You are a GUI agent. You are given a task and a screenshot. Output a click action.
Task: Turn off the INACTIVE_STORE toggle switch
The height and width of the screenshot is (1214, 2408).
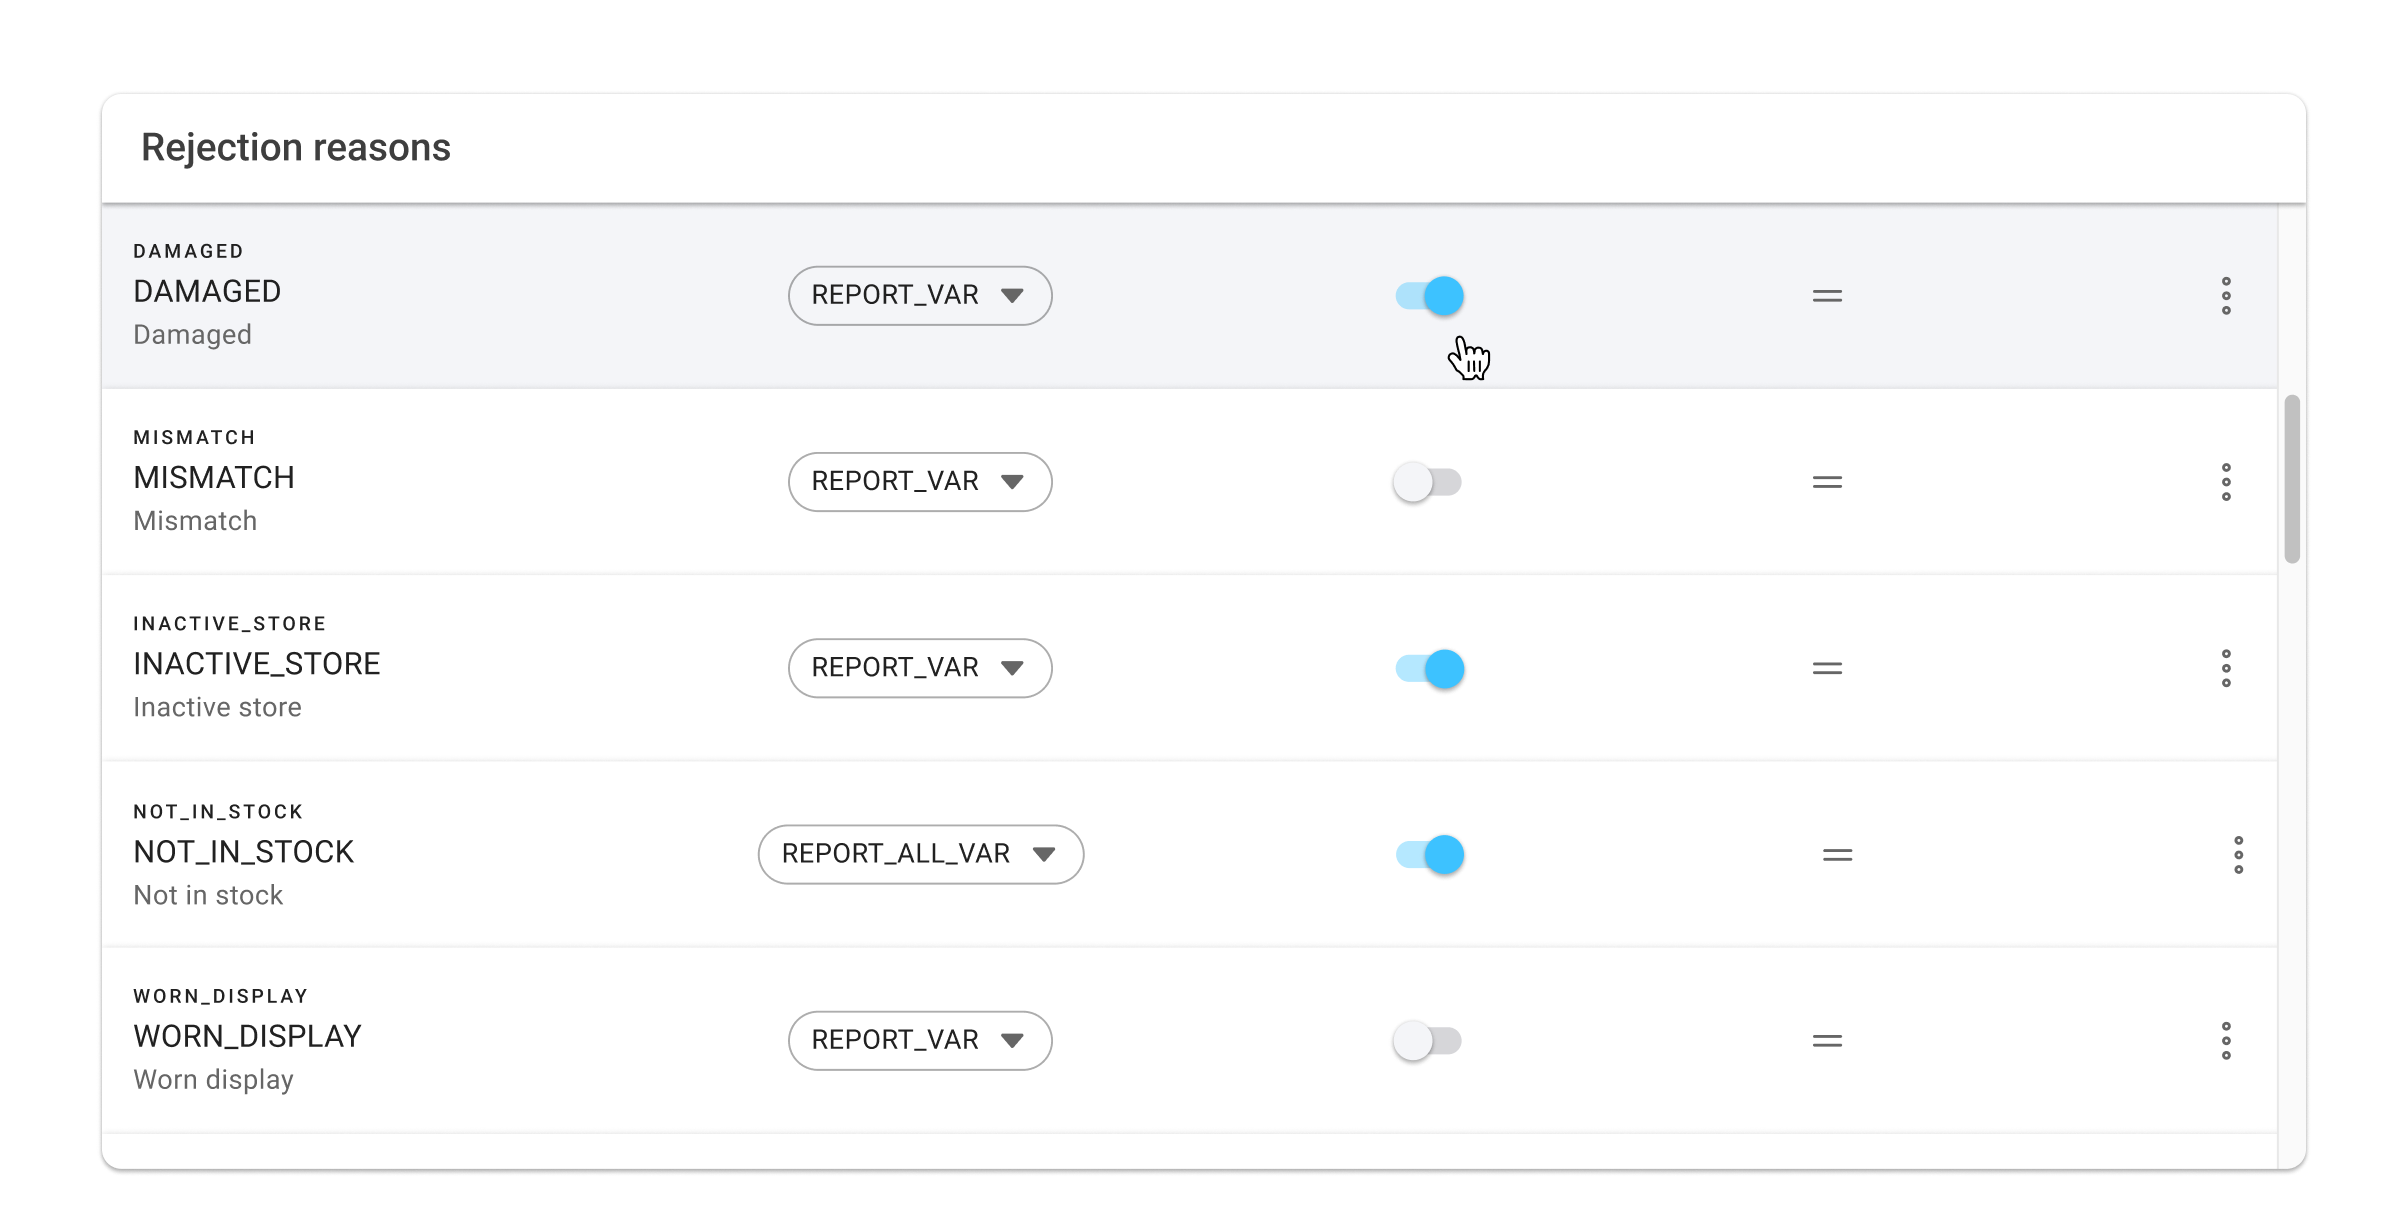point(1430,668)
